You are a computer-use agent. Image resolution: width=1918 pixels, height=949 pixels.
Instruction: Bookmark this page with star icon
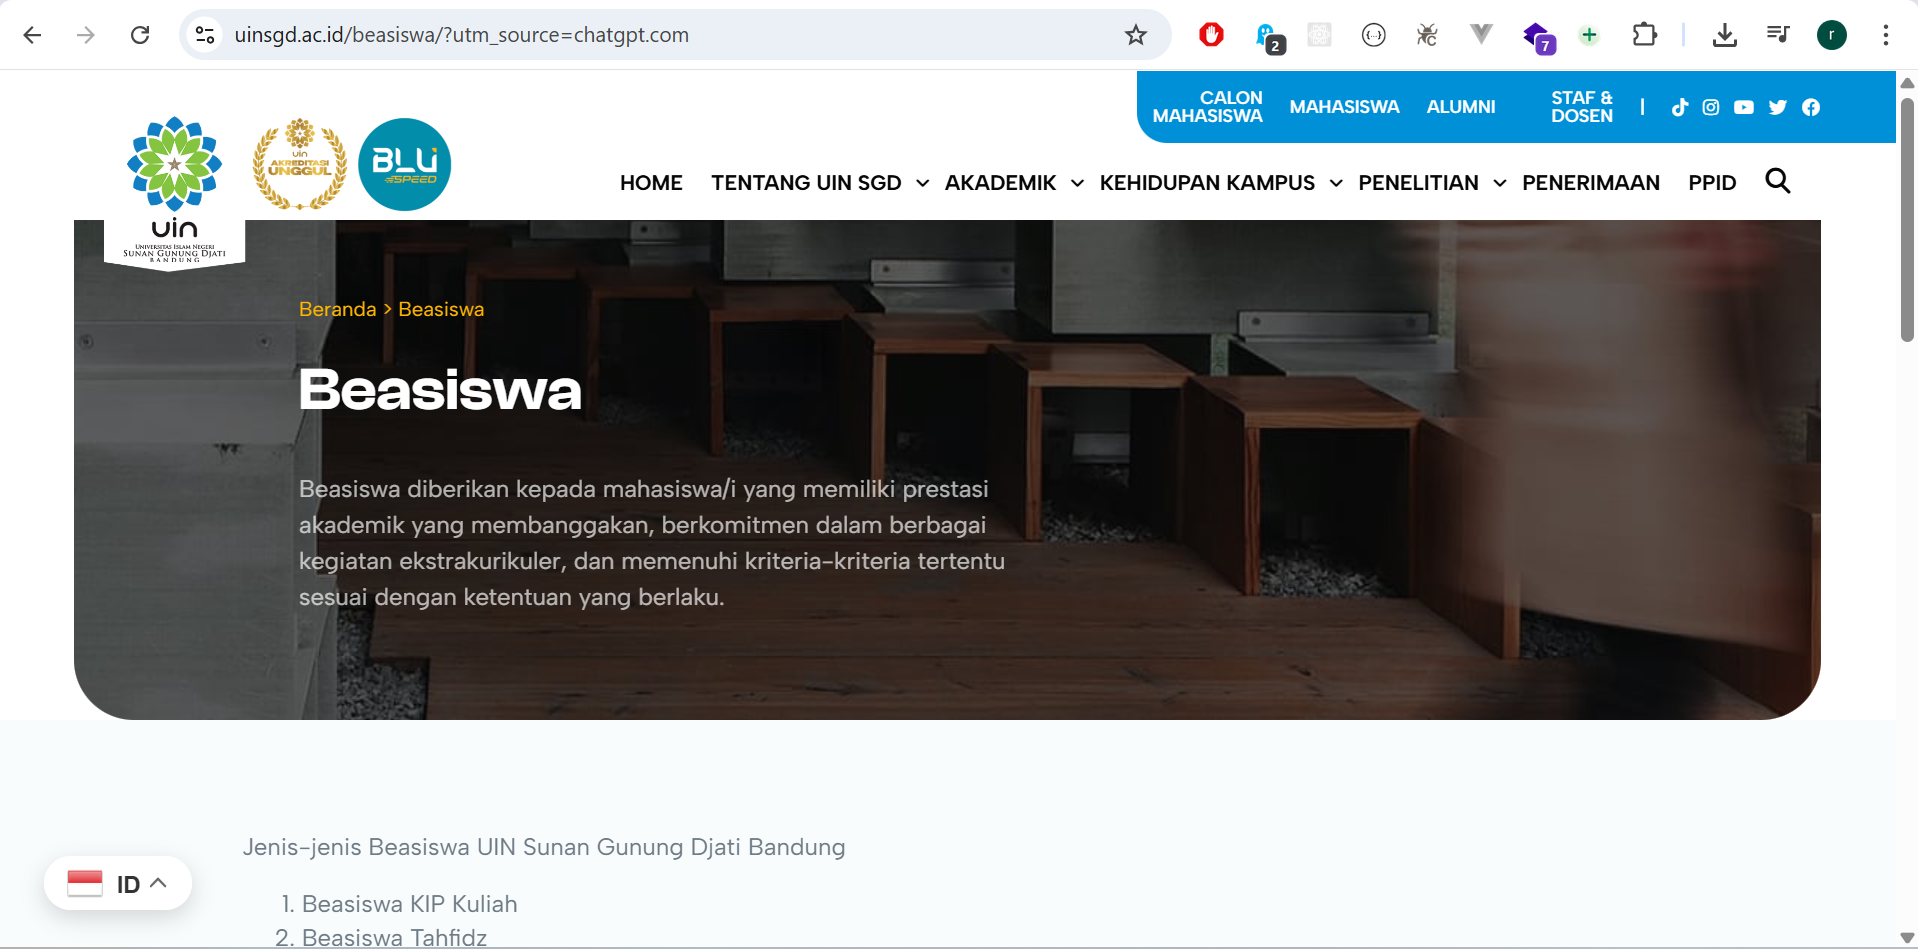coord(1135,35)
